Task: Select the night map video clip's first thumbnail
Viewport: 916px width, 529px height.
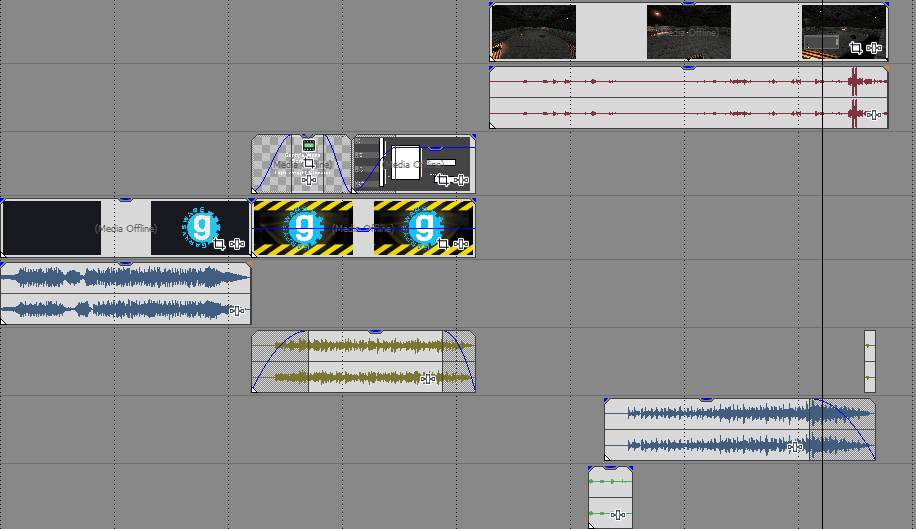Action: pos(534,32)
